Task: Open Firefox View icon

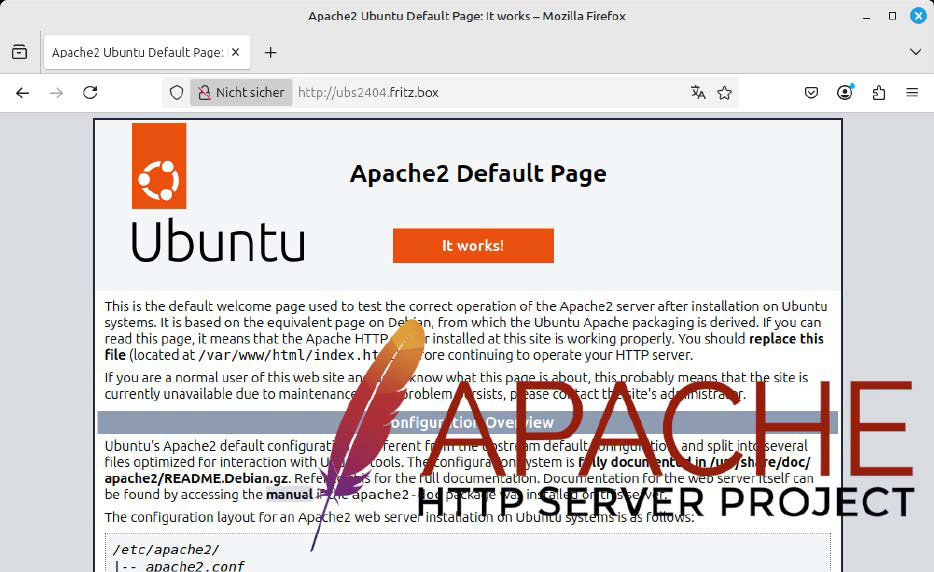Action: tap(20, 52)
